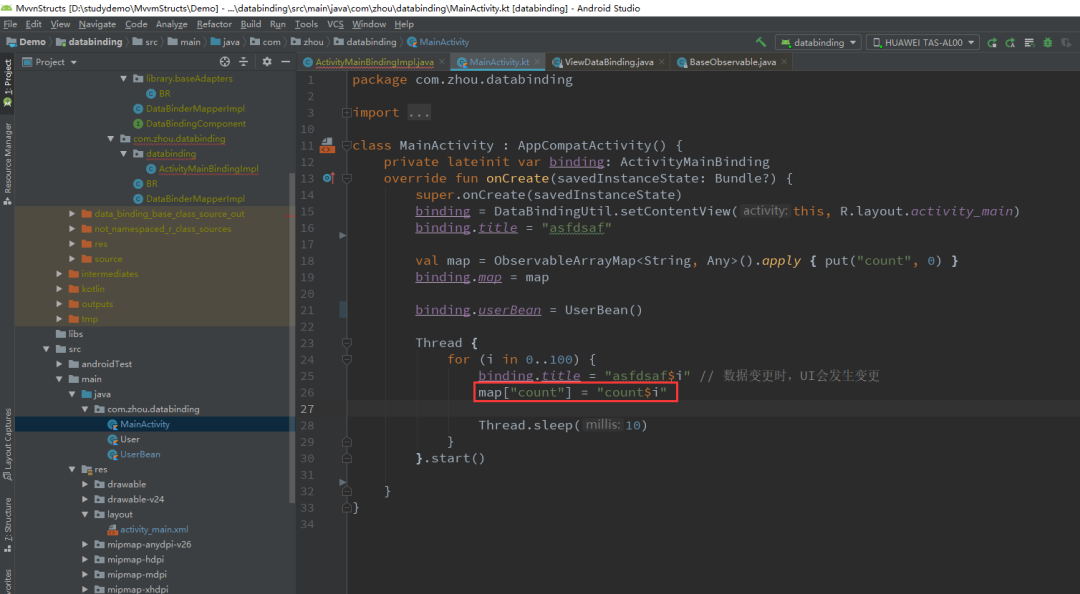Click the UserBean class icon
This screenshot has width=1080, height=594.
point(112,455)
